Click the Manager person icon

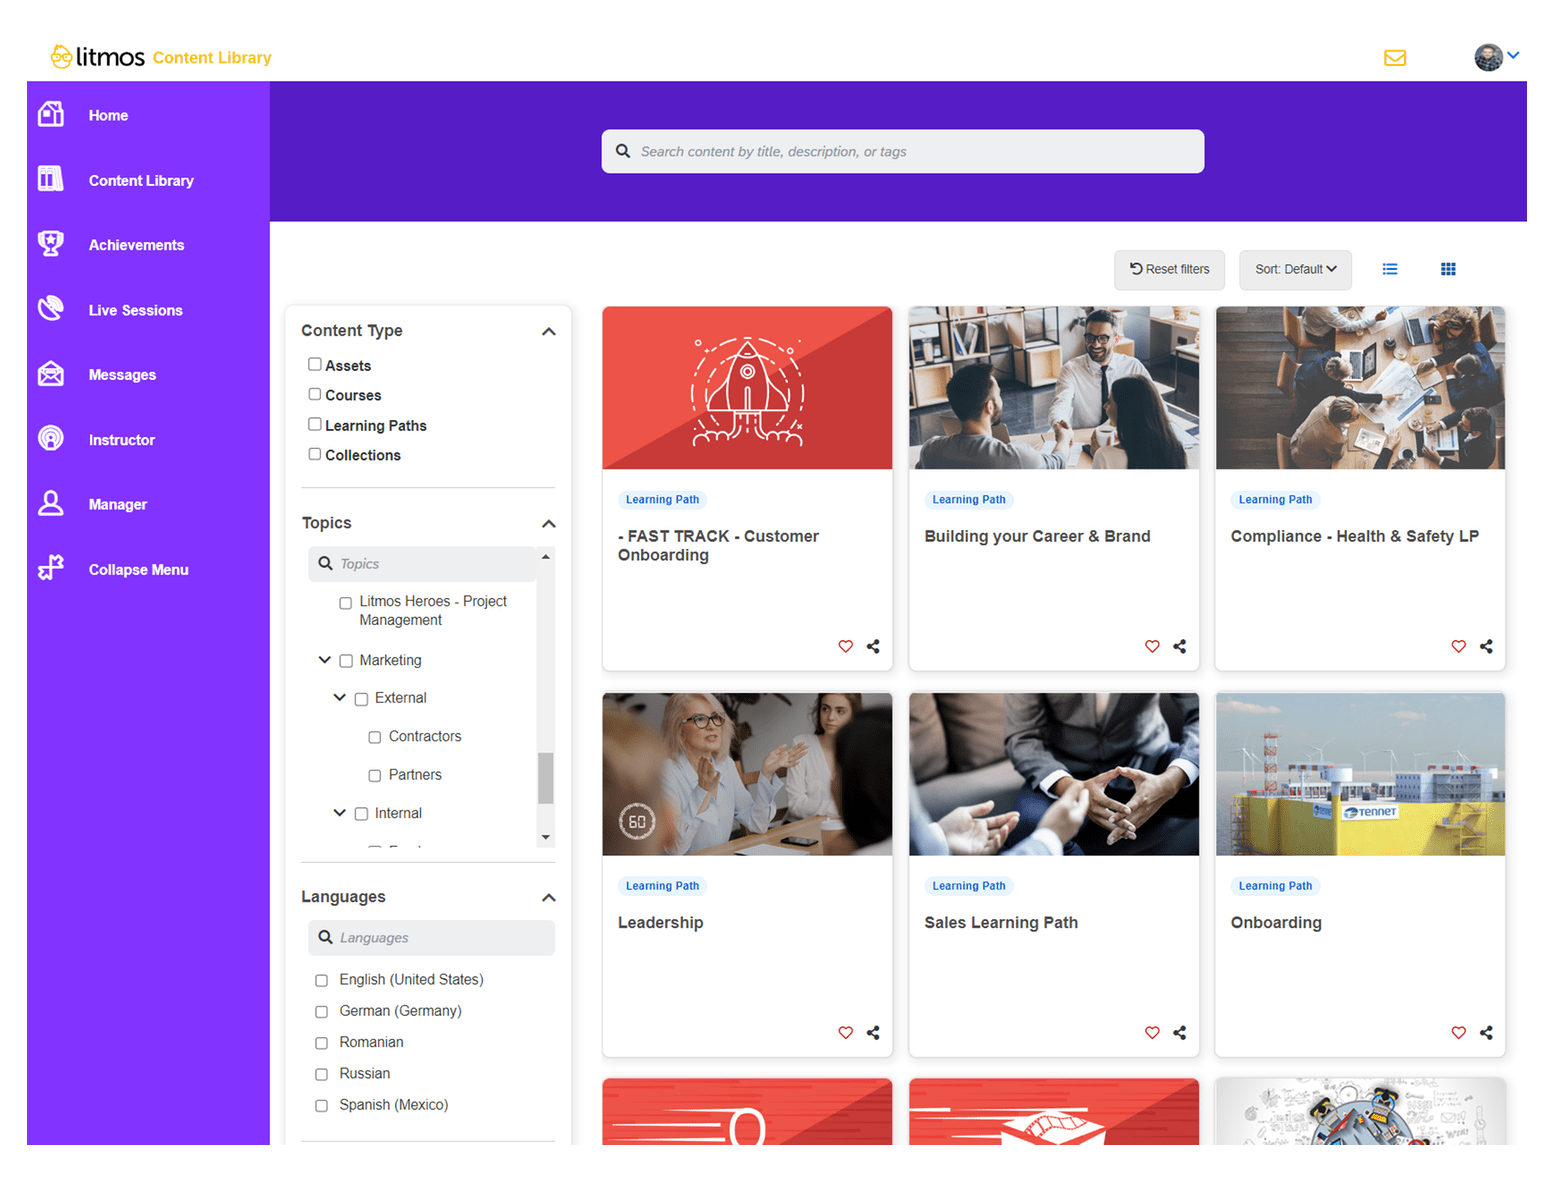click(x=51, y=504)
